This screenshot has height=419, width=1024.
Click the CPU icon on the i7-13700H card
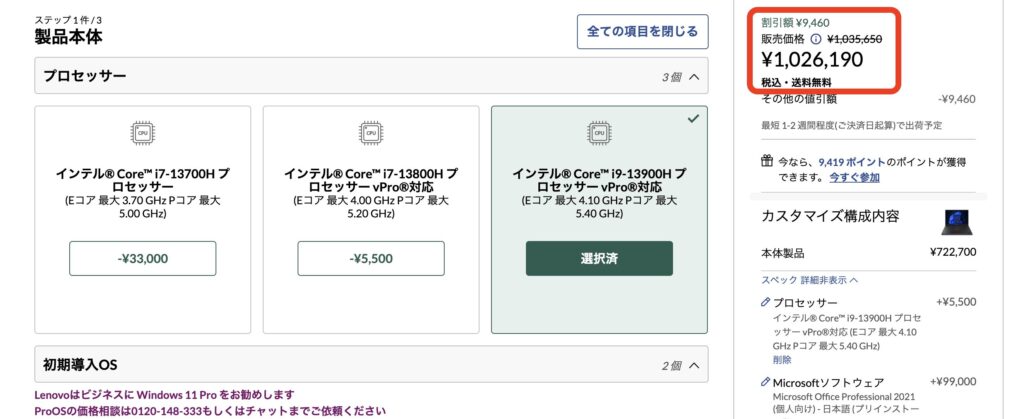coord(142,133)
